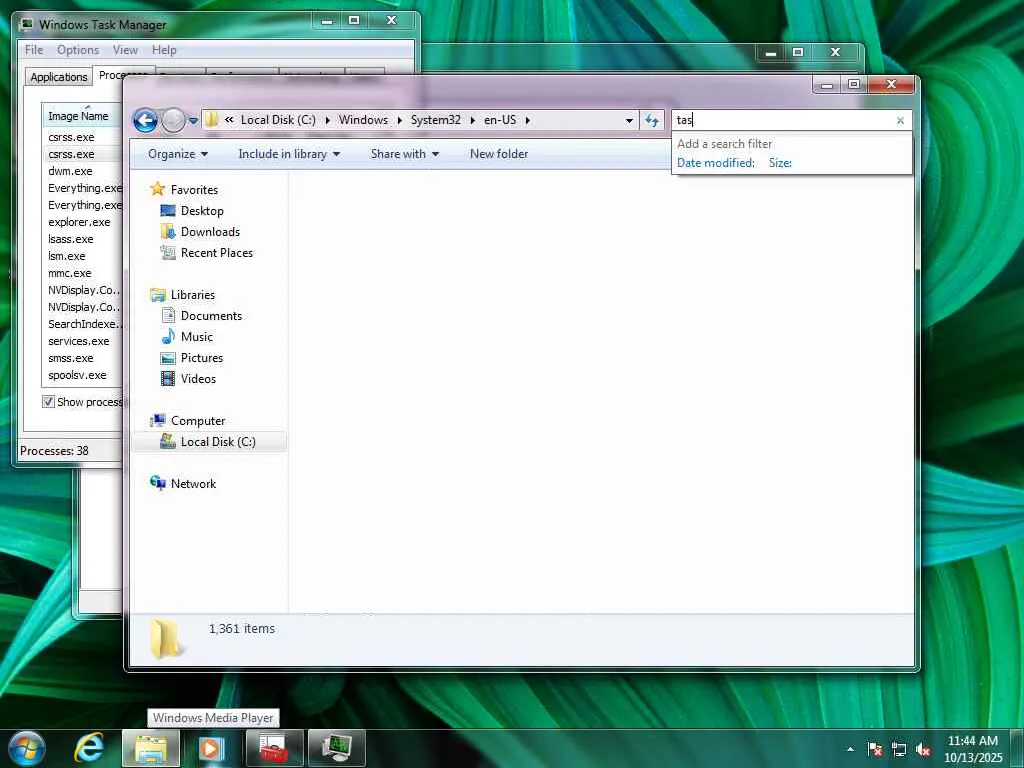
Task: Select dwm.exe in Task Manager
Action: tap(70, 171)
